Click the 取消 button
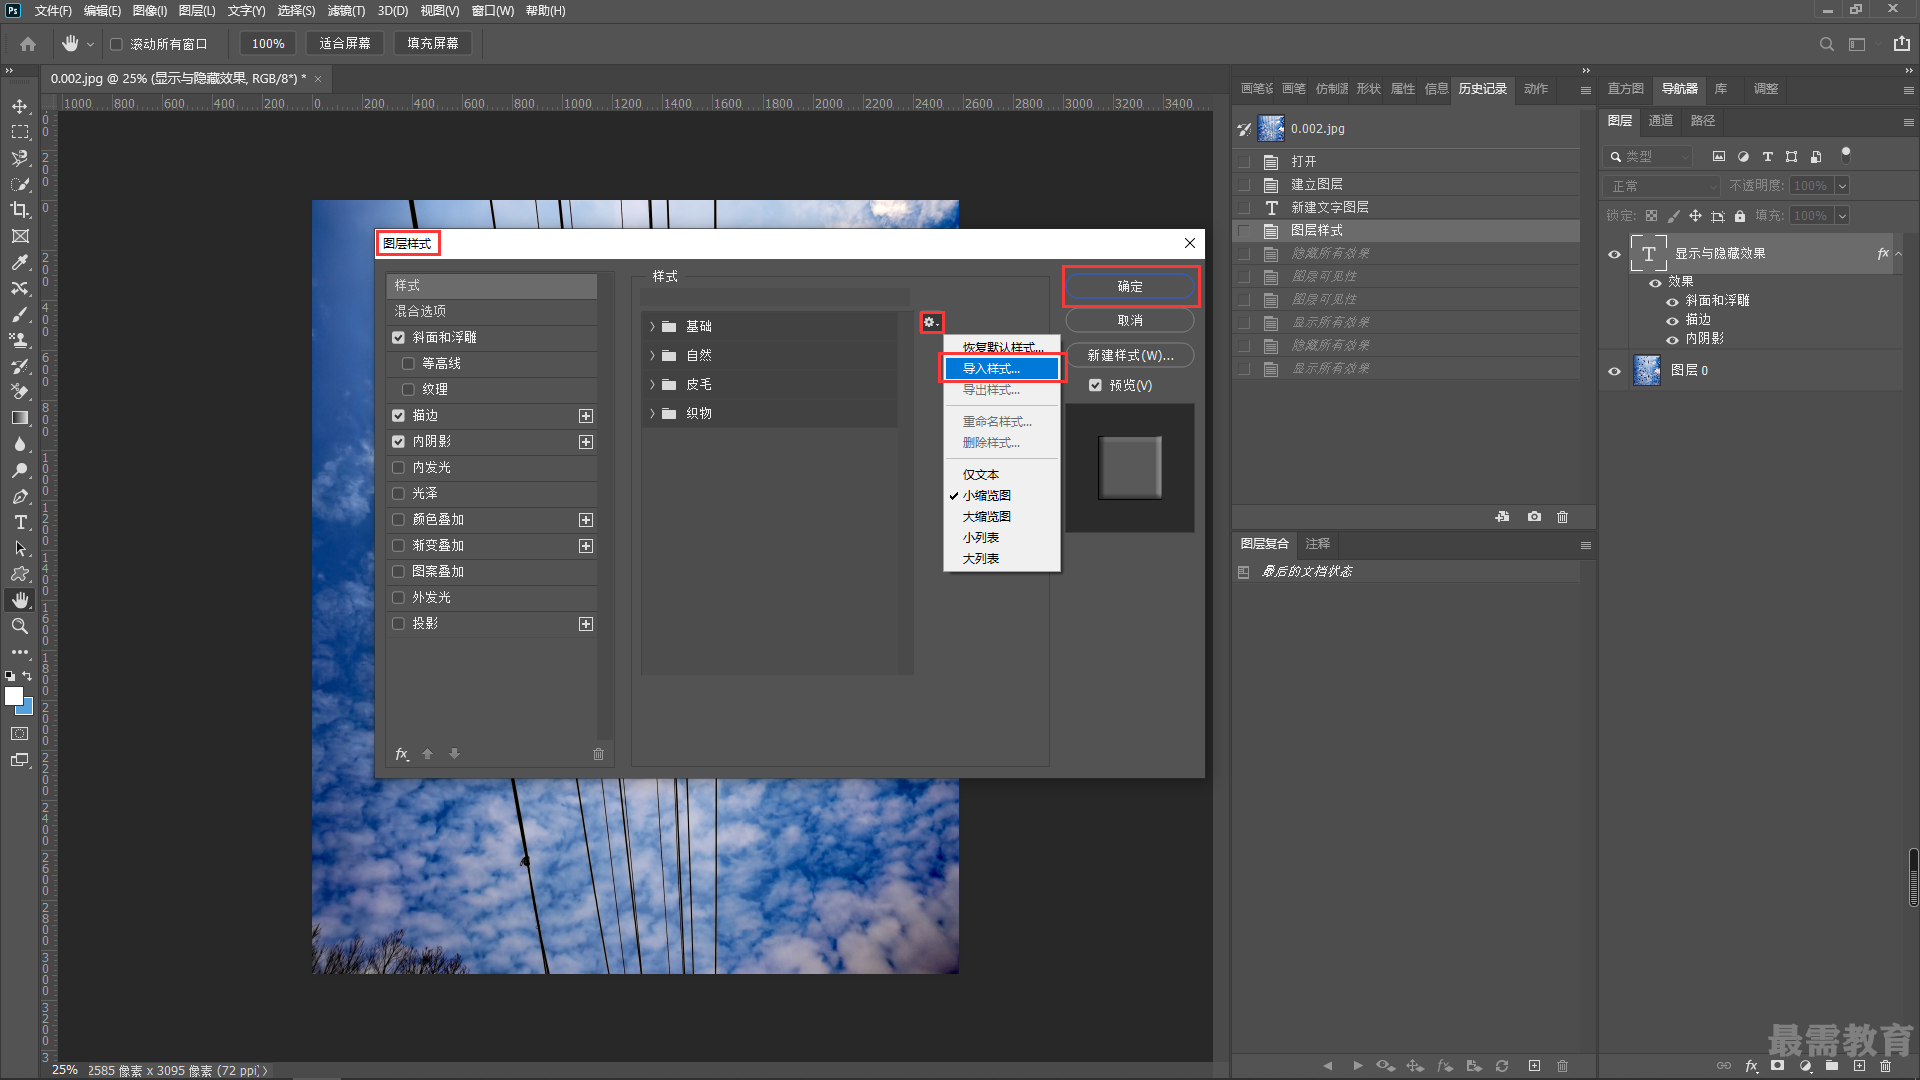Screen dimensions: 1920x1080 tap(1130, 321)
